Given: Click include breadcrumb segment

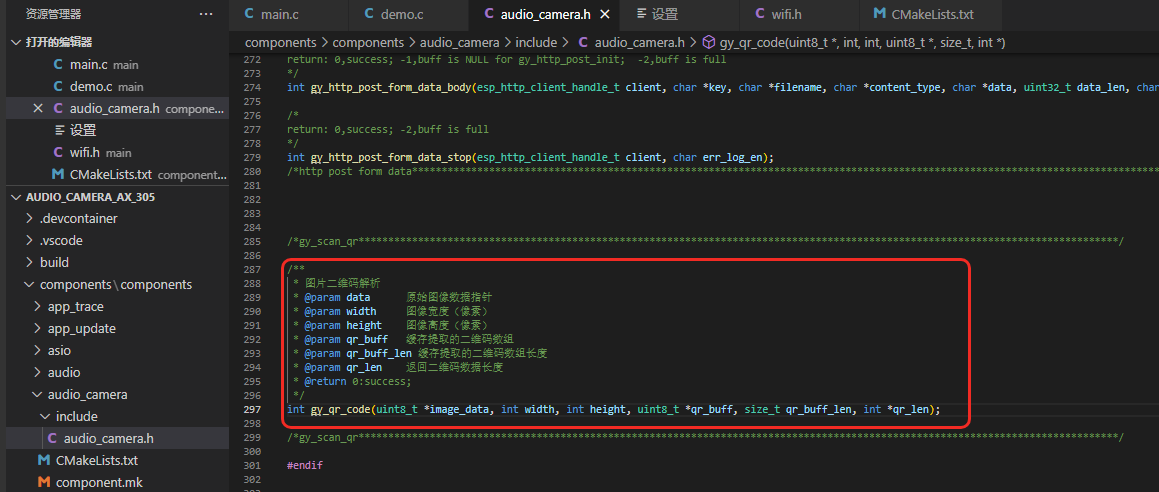Looking at the screenshot, I should [x=536, y=43].
